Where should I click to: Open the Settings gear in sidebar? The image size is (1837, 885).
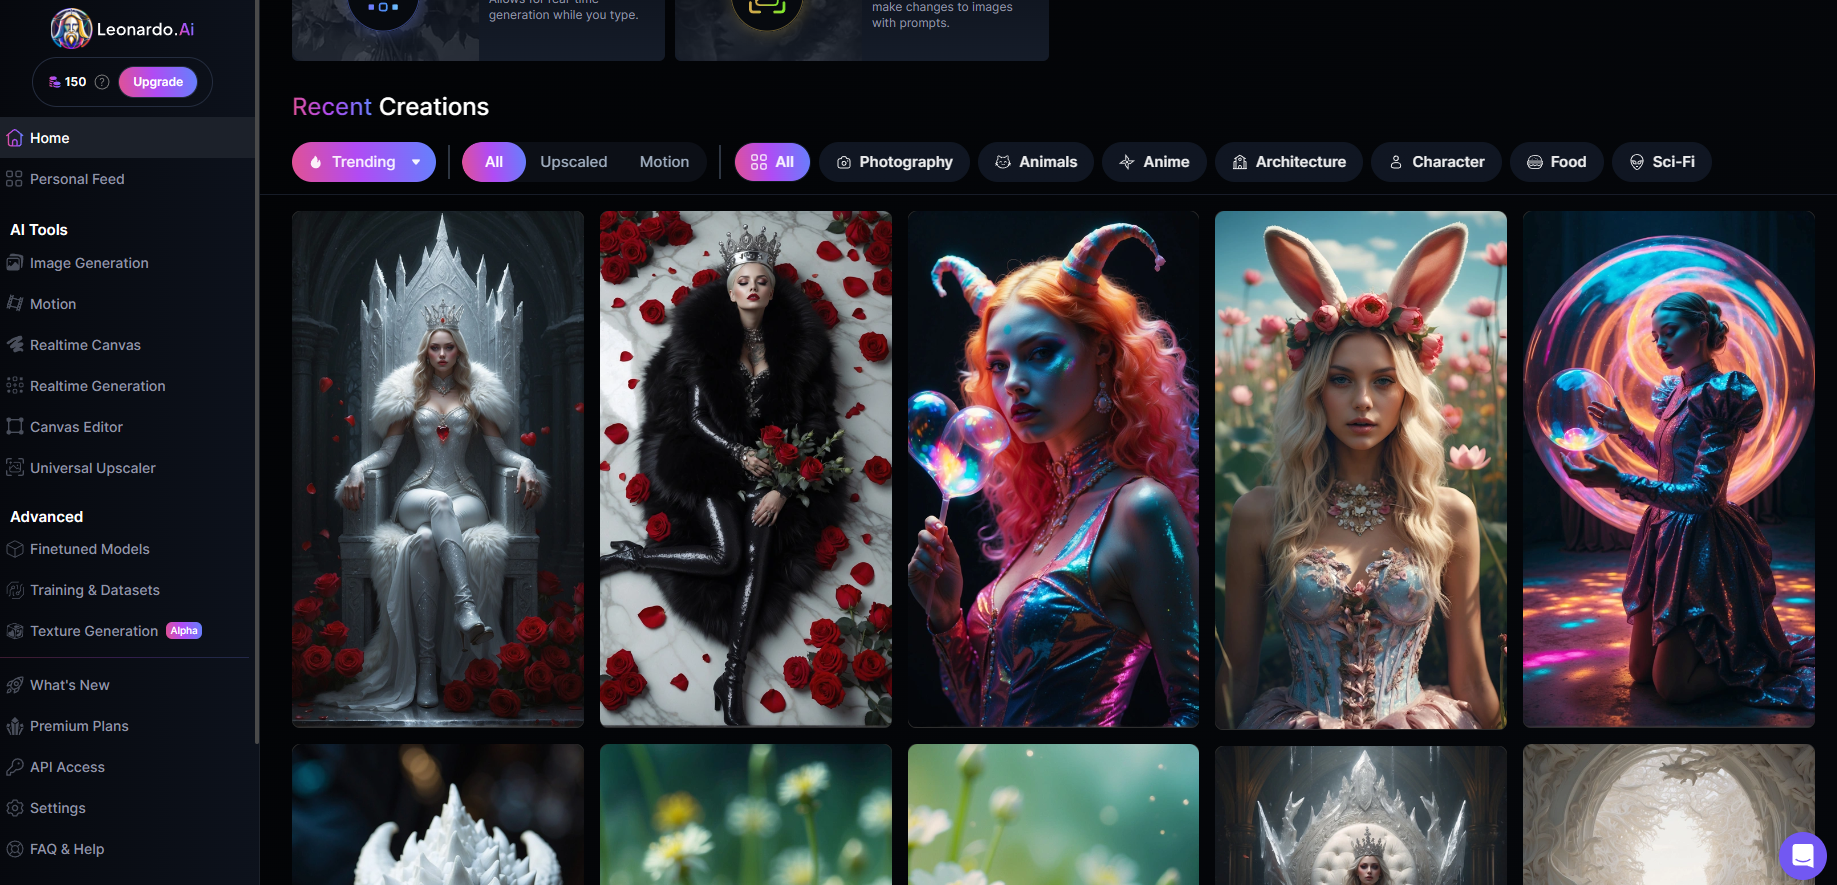15,808
